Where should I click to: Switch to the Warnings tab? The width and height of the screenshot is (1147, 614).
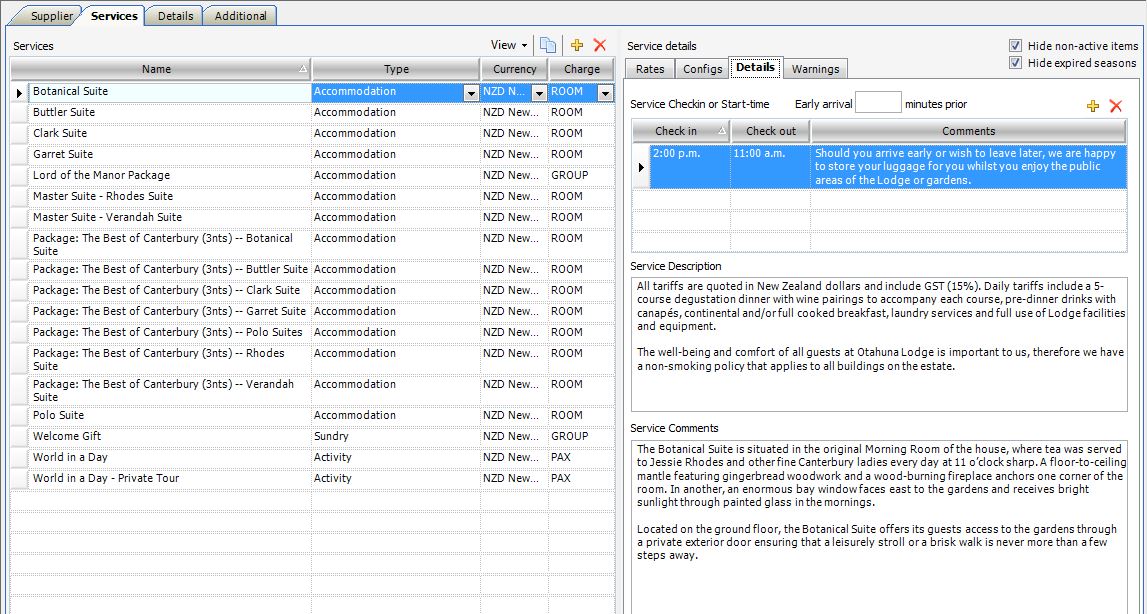[815, 69]
